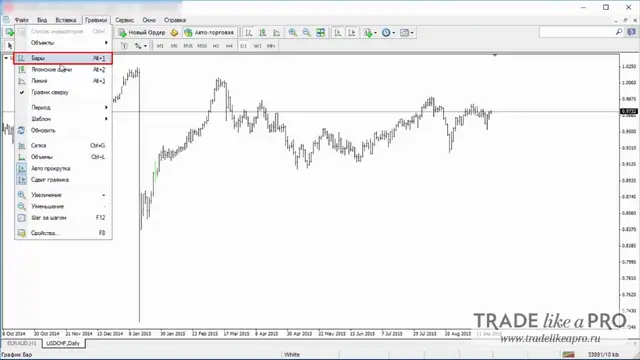Screen dimensions: 640x360
Task: Click the zoom in magnifier toolbar icon
Action: pos(293,33)
